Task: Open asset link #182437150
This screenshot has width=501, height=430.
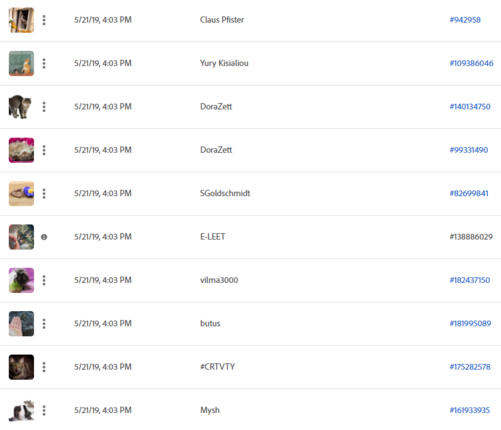Action: point(470,280)
